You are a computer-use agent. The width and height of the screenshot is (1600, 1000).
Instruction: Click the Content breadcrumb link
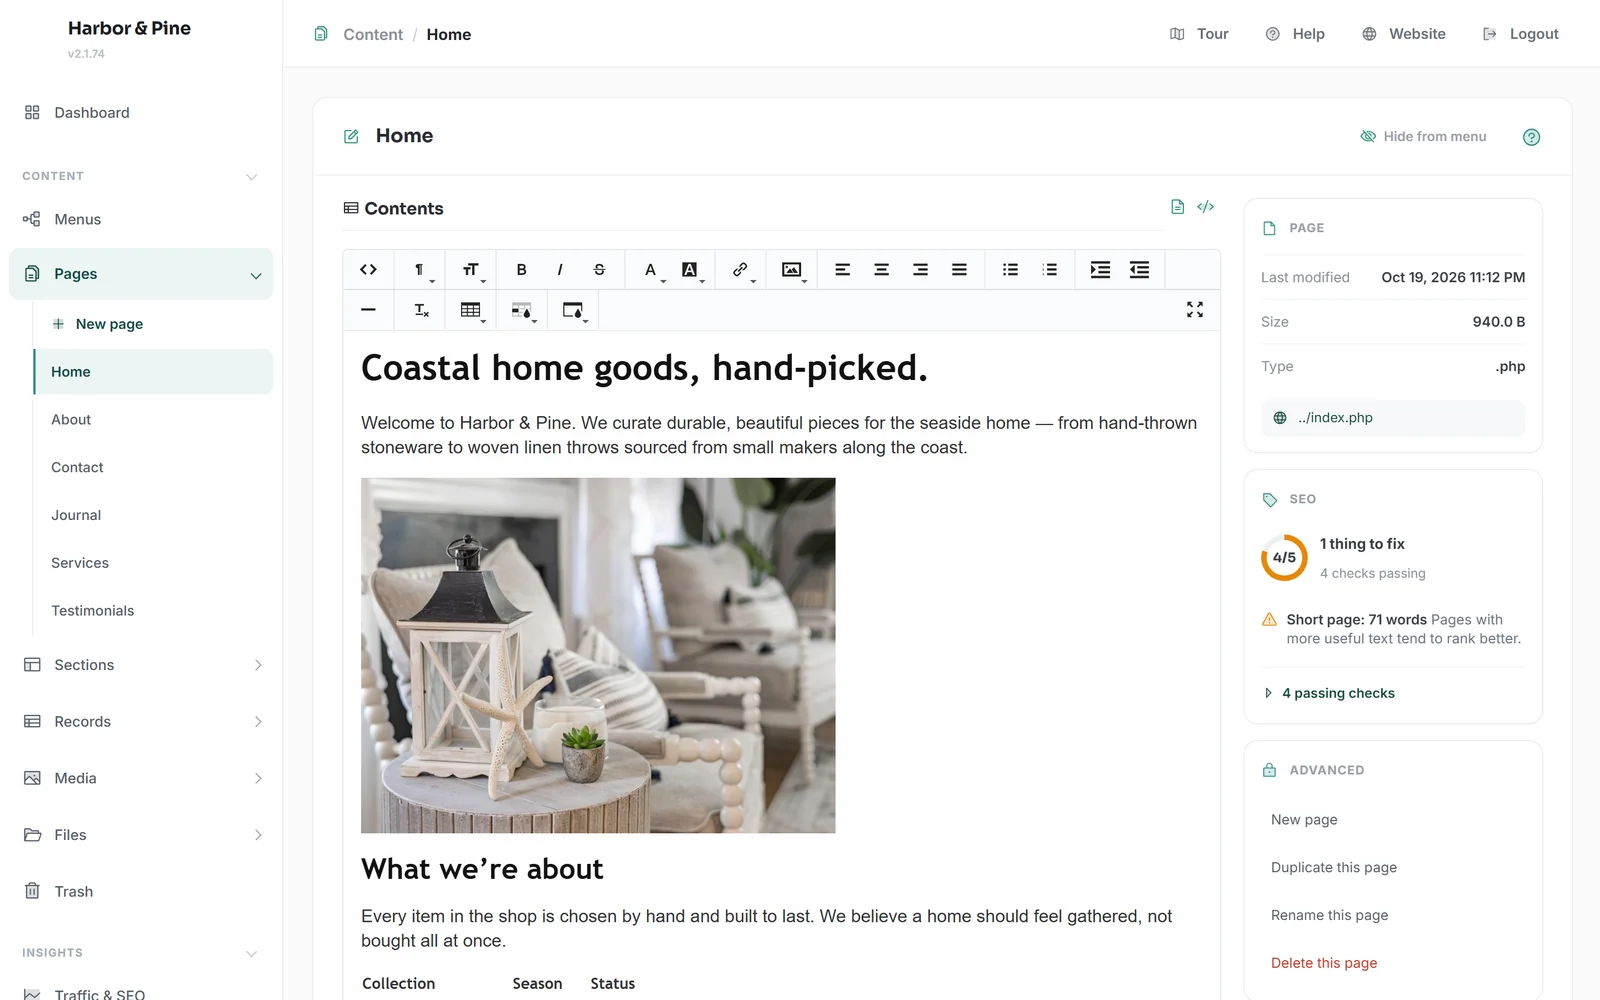point(373,34)
